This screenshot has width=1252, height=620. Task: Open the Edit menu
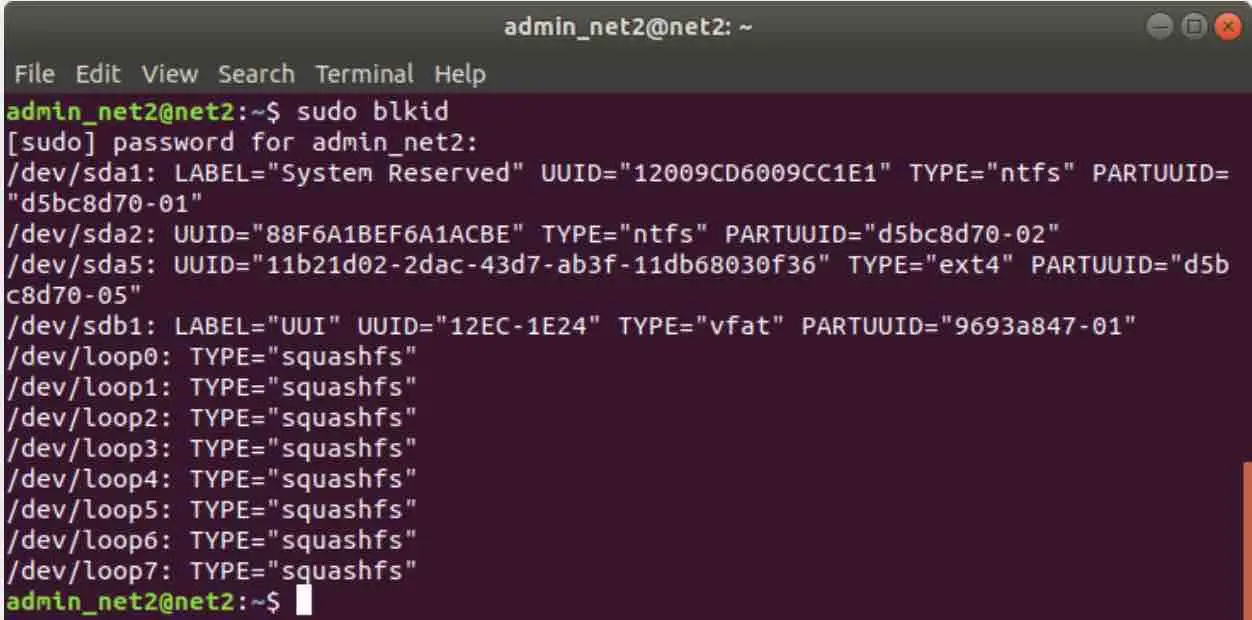[x=97, y=74]
